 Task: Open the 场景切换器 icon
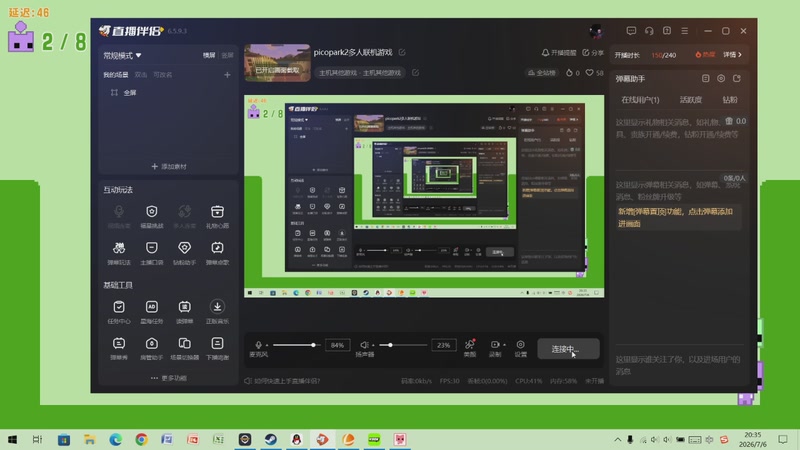click(x=184, y=343)
